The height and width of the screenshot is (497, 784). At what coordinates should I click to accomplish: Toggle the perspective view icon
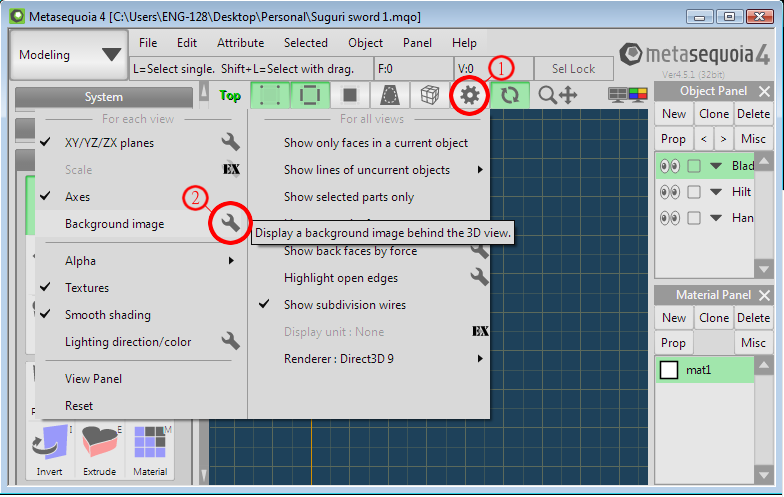click(390, 95)
